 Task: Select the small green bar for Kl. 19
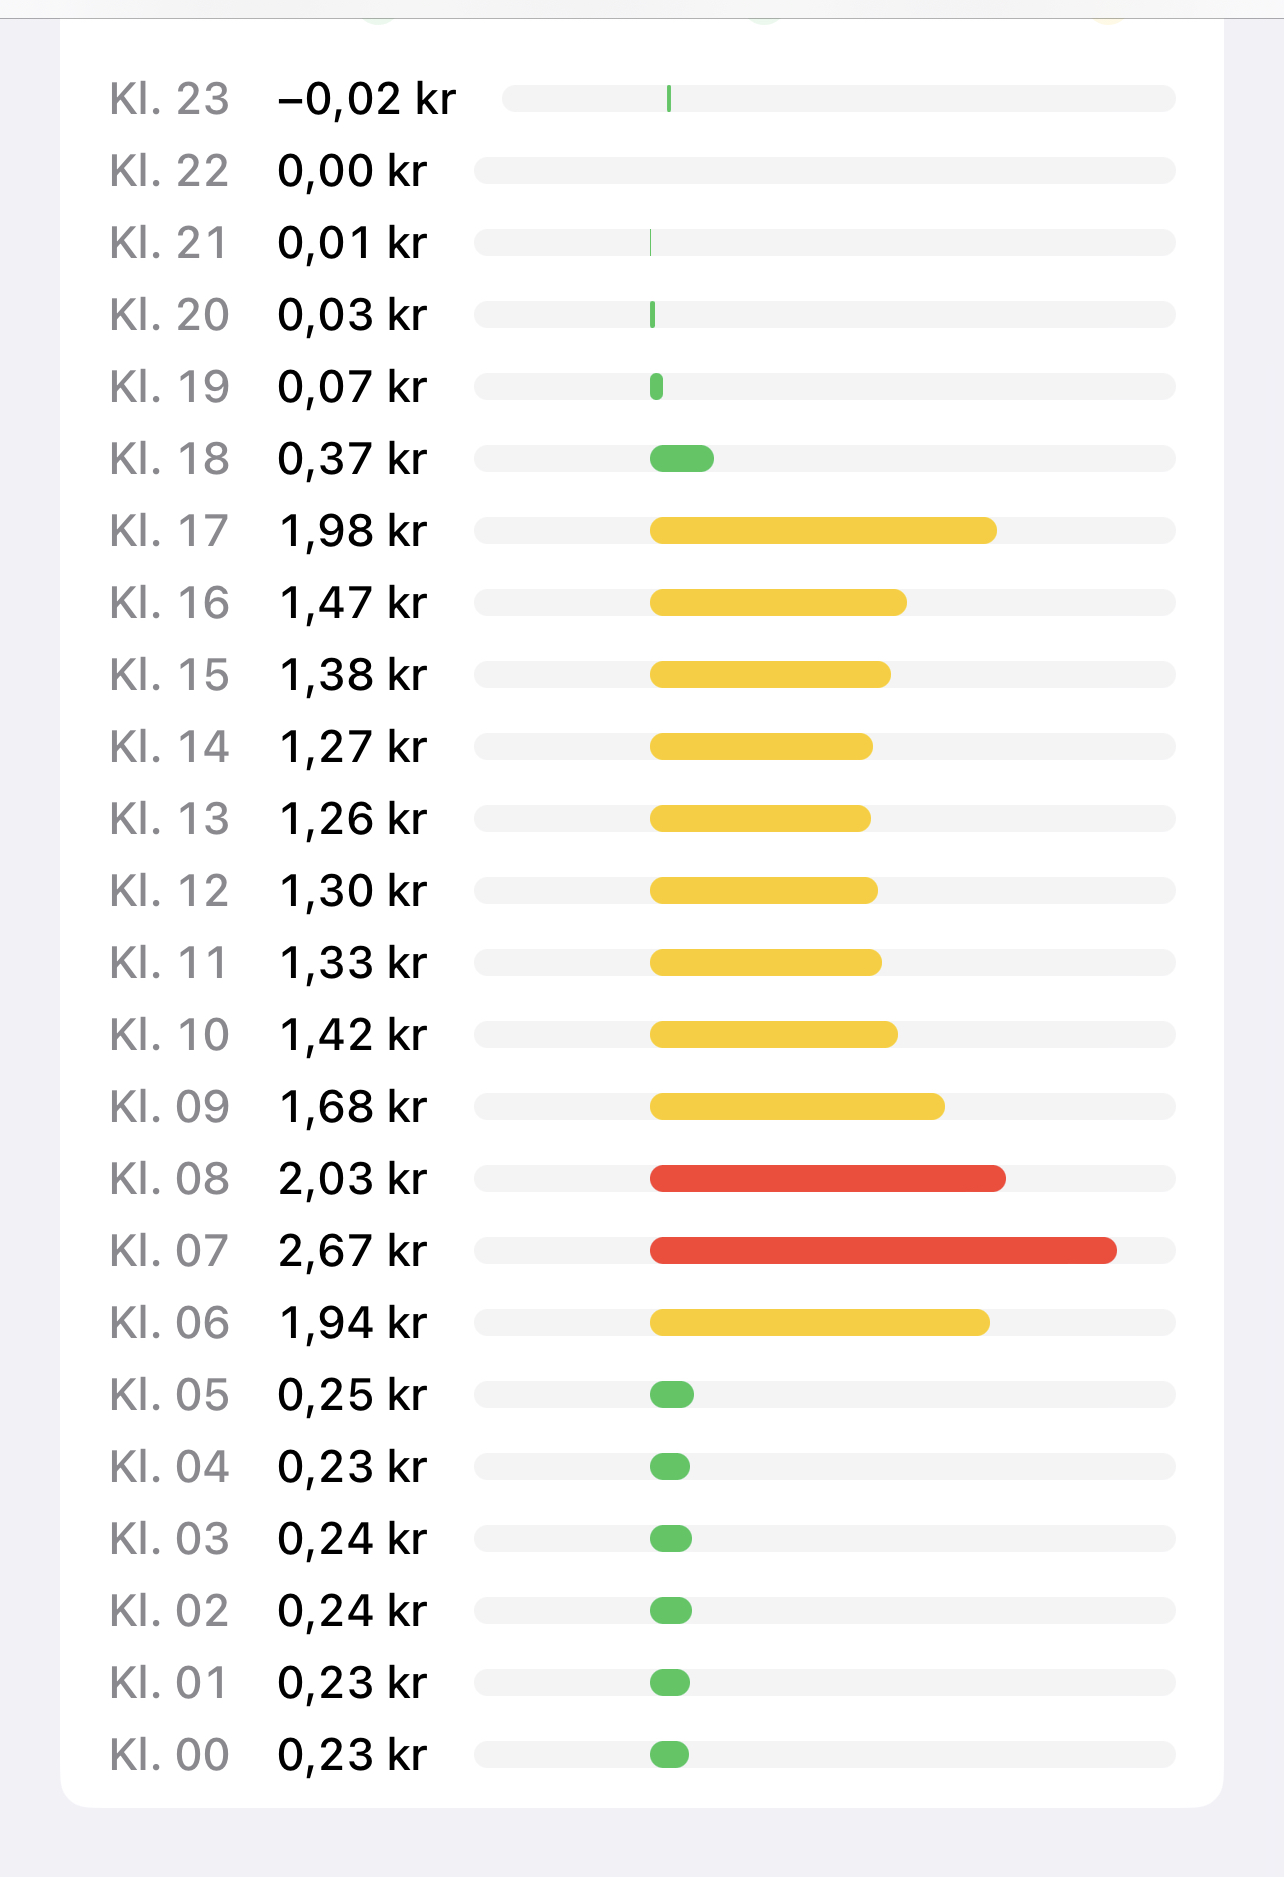pos(656,387)
